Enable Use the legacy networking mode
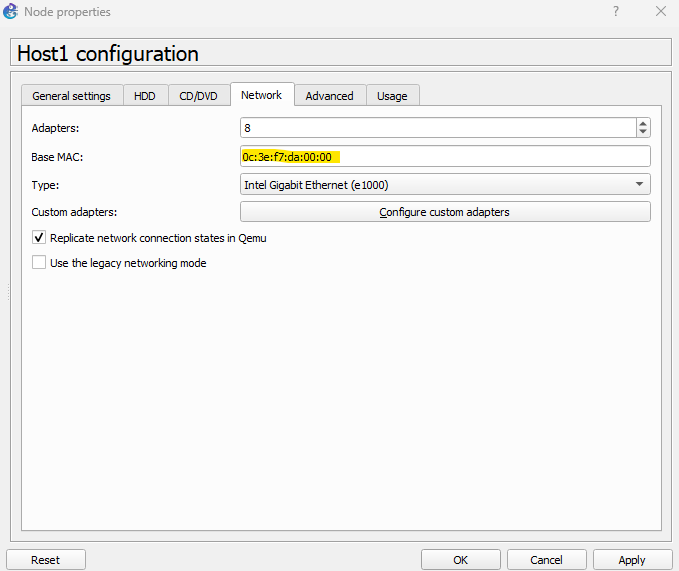The height and width of the screenshot is (571, 679). 39,263
